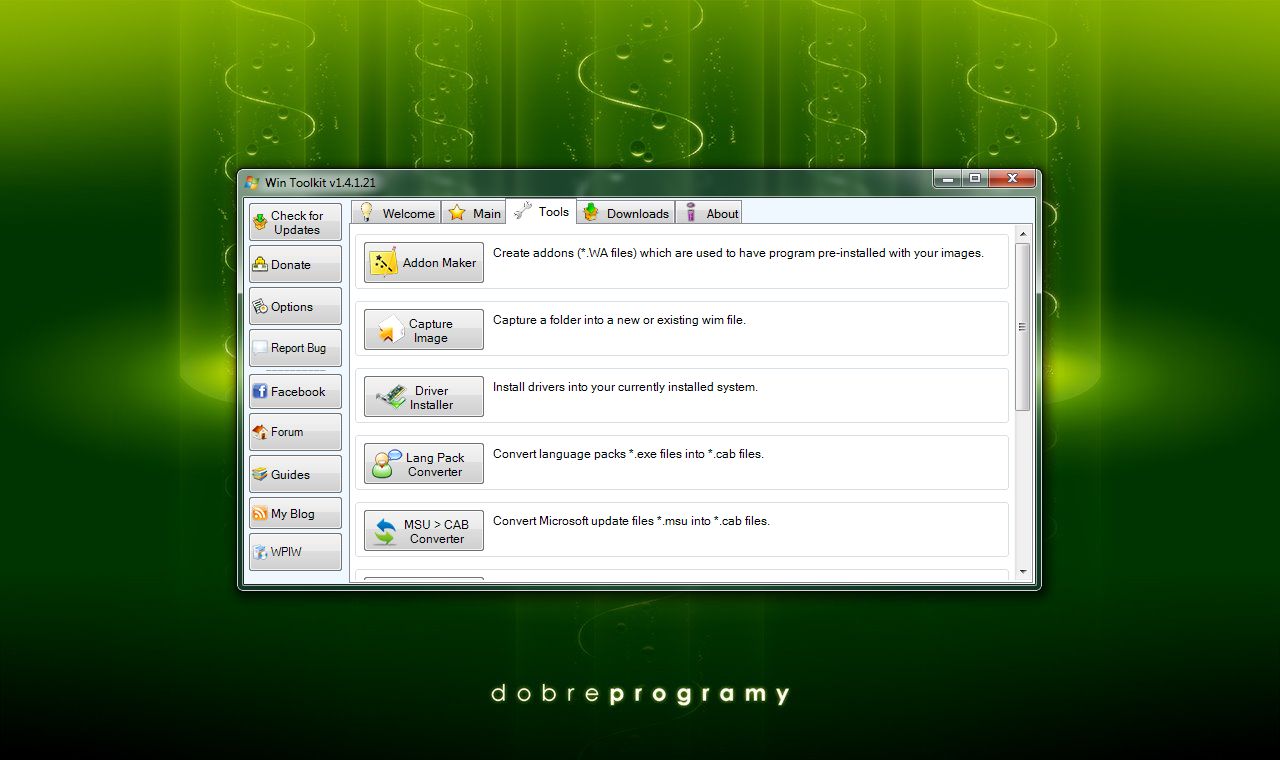Click the Forum house icon
The height and width of the screenshot is (760, 1280).
click(260, 432)
